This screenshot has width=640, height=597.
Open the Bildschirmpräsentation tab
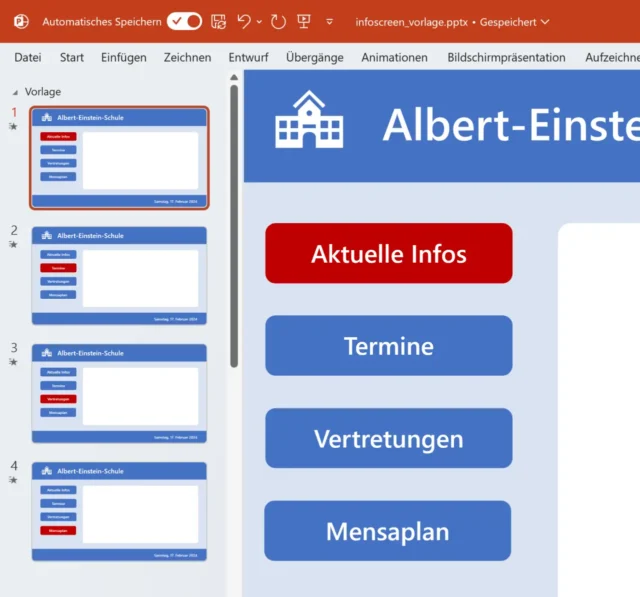506,57
